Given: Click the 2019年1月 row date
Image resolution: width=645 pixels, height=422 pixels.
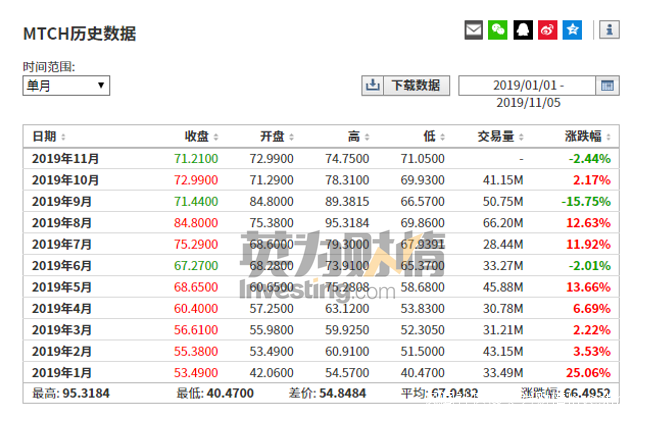Looking at the screenshot, I should [x=62, y=373].
